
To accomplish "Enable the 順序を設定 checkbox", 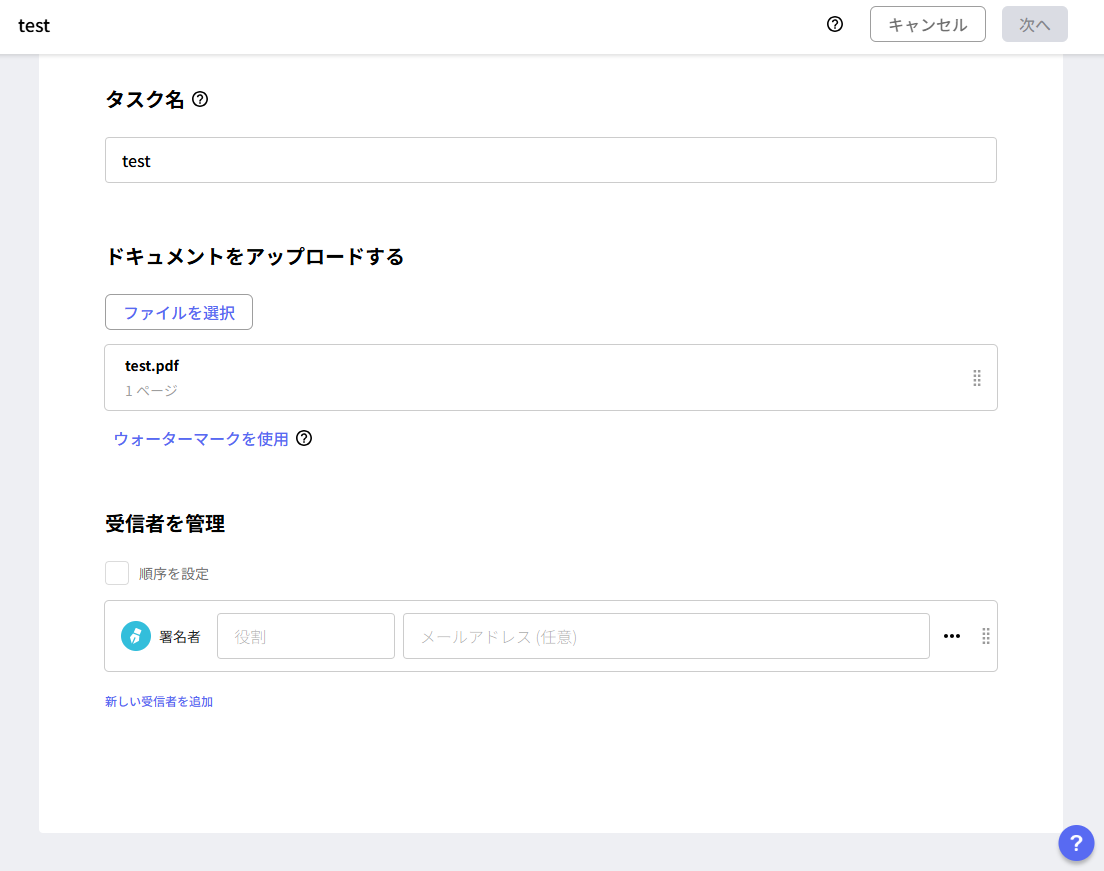I will point(116,573).
